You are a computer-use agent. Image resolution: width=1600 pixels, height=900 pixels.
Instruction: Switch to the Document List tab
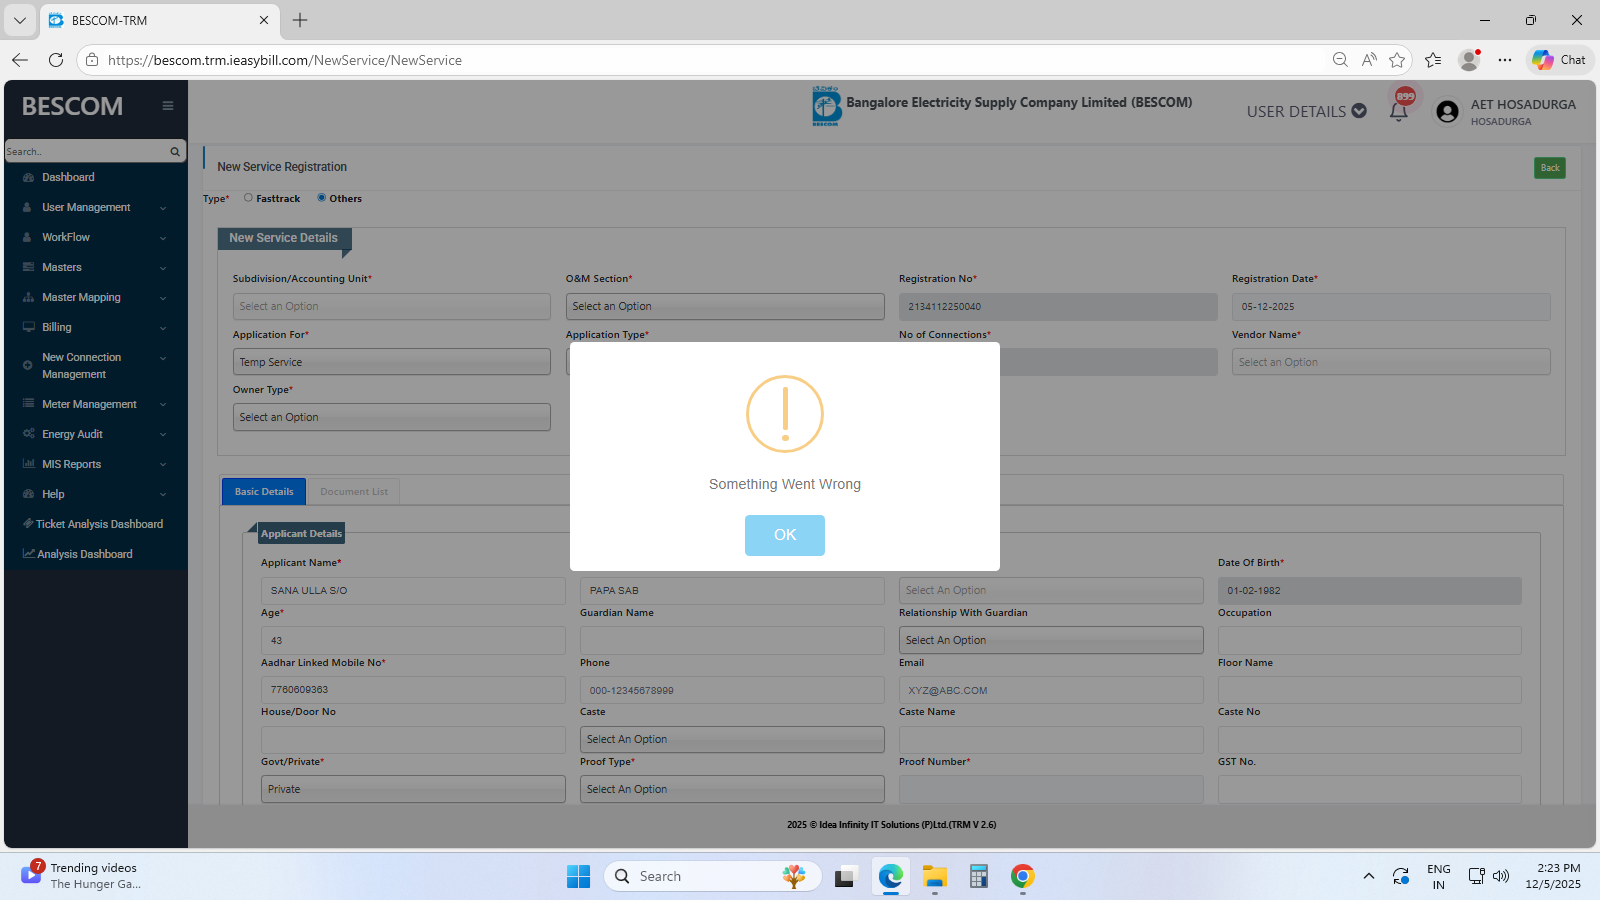coord(354,492)
